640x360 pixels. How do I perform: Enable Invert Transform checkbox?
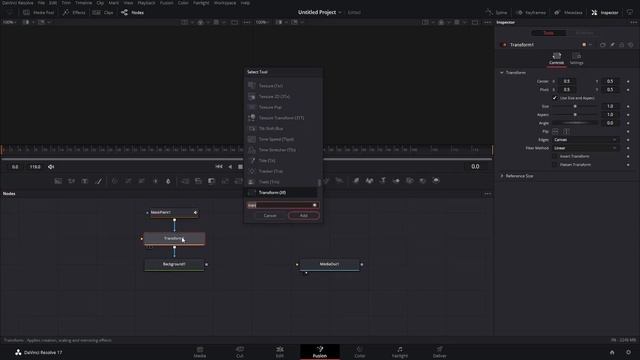[x=555, y=156]
